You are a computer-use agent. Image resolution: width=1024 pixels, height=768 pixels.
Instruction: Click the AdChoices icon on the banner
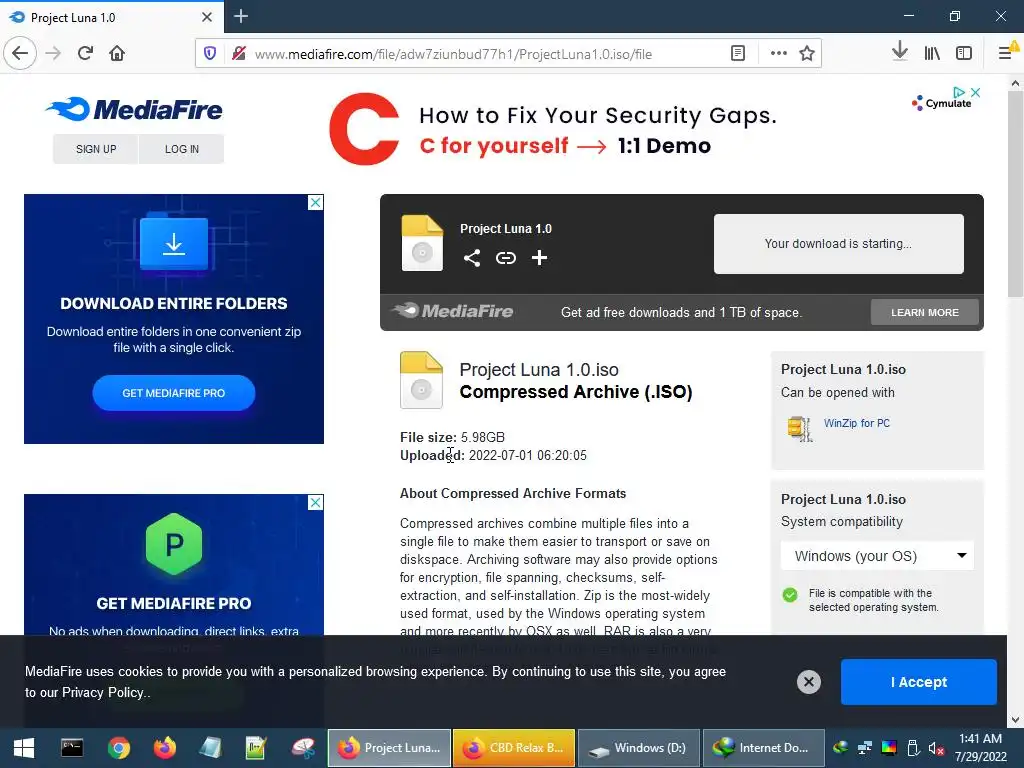pos(959,92)
